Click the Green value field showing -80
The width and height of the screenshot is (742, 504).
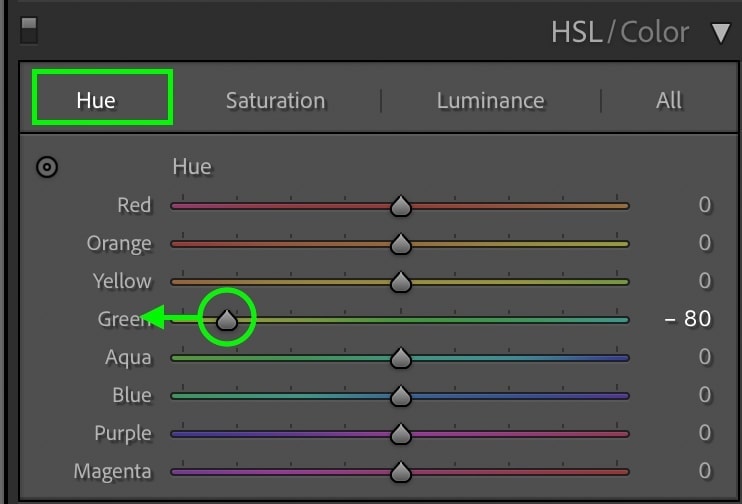click(688, 320)
